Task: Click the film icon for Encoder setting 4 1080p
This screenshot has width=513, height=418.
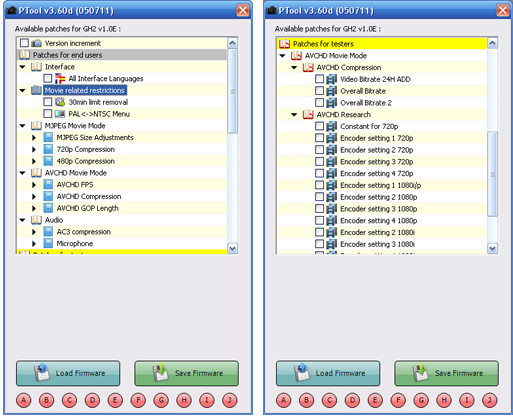Action: coord(332,220)
